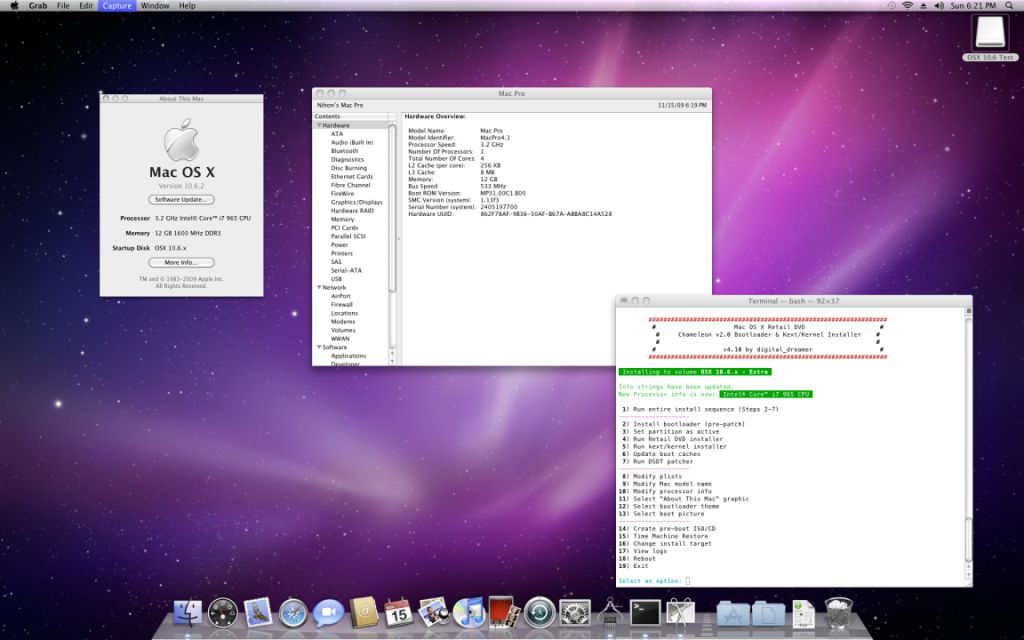The image size is (1024, 640).
Task: Click the Terminal 'Select an option' prompt
Action: (x=650, y=581)
